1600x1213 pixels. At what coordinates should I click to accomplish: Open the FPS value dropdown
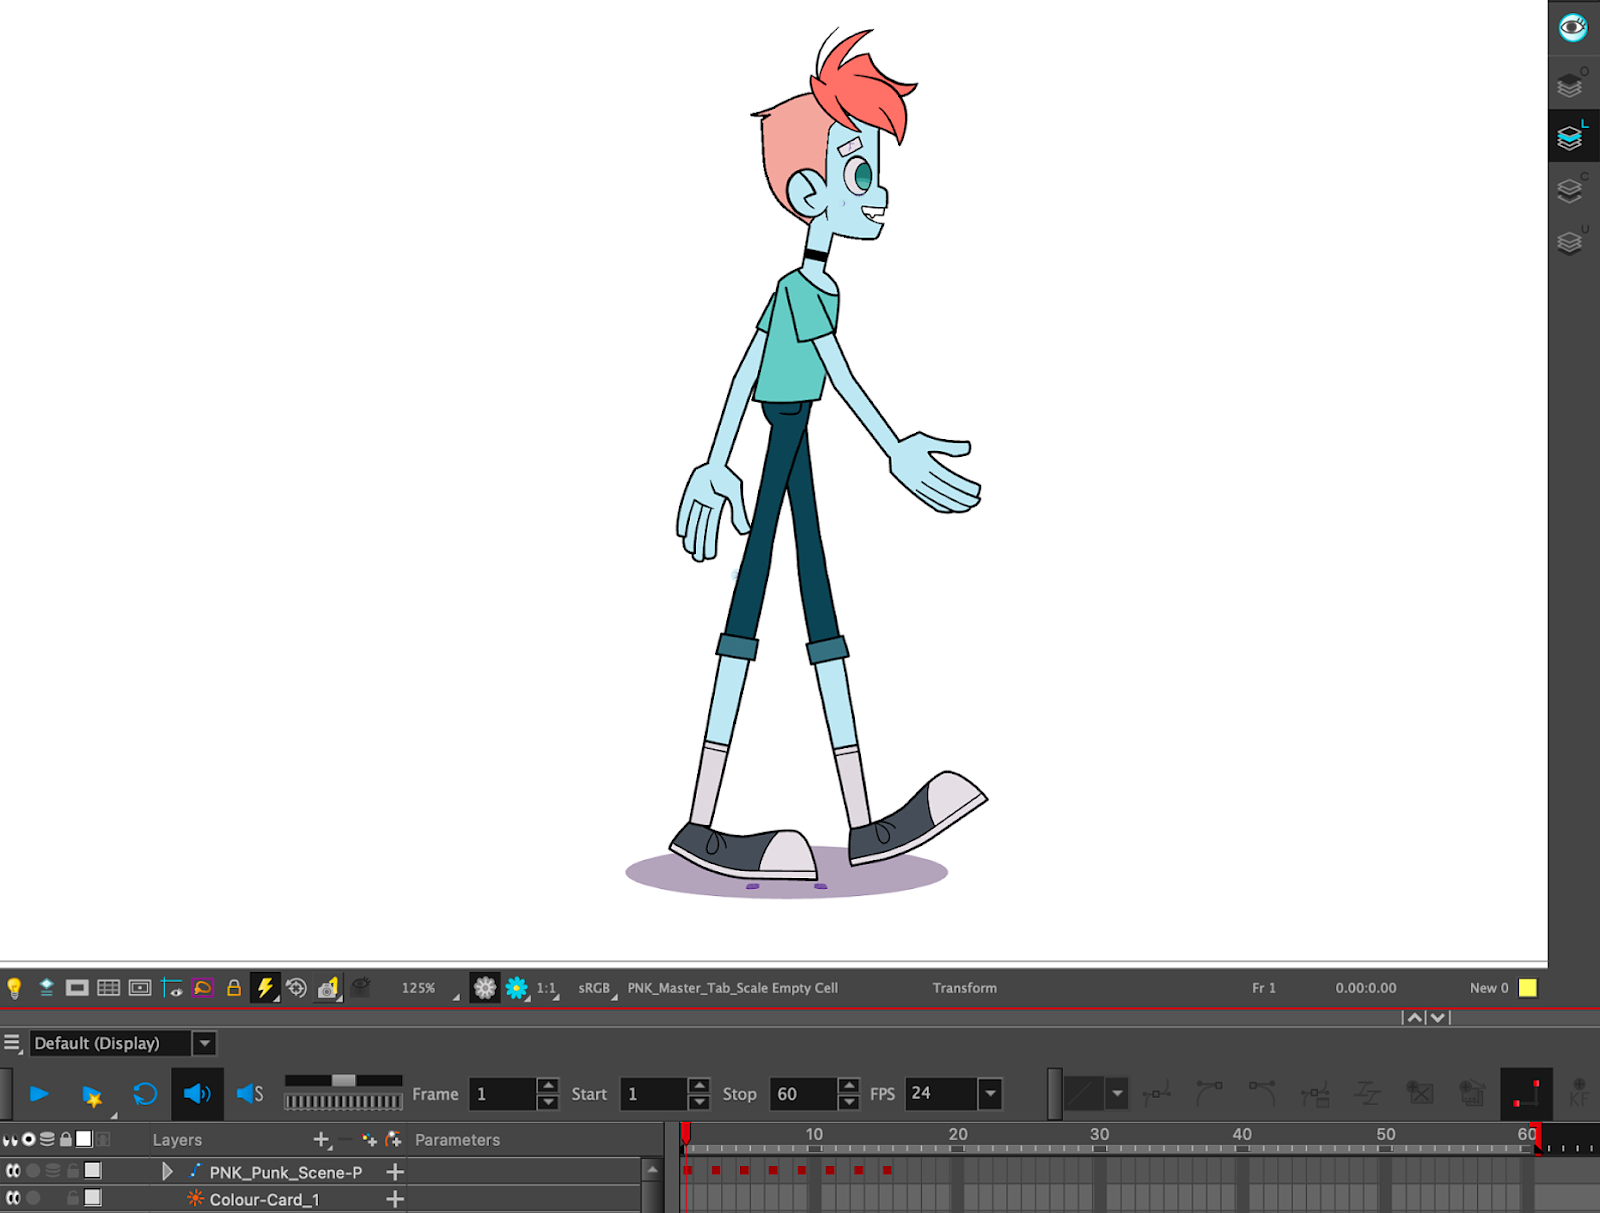(x=990, y=1093)
